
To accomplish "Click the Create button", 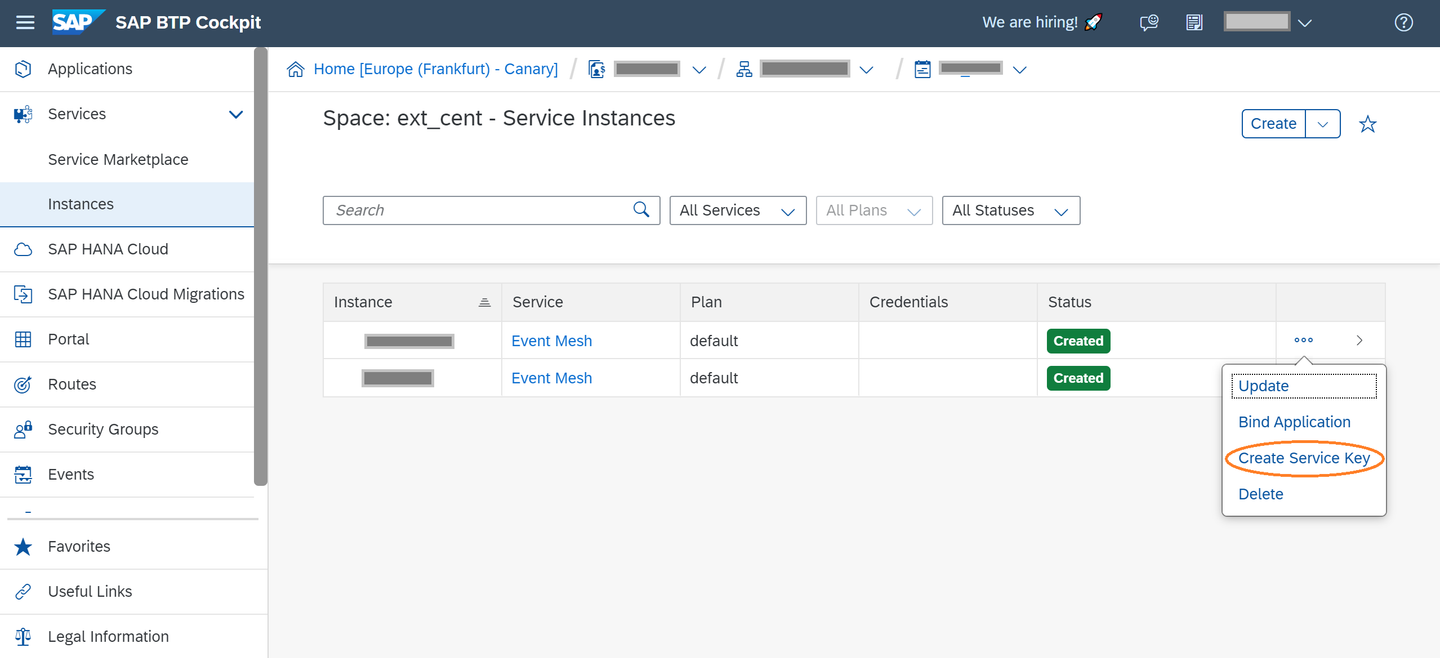I will tap(1273, 124).
